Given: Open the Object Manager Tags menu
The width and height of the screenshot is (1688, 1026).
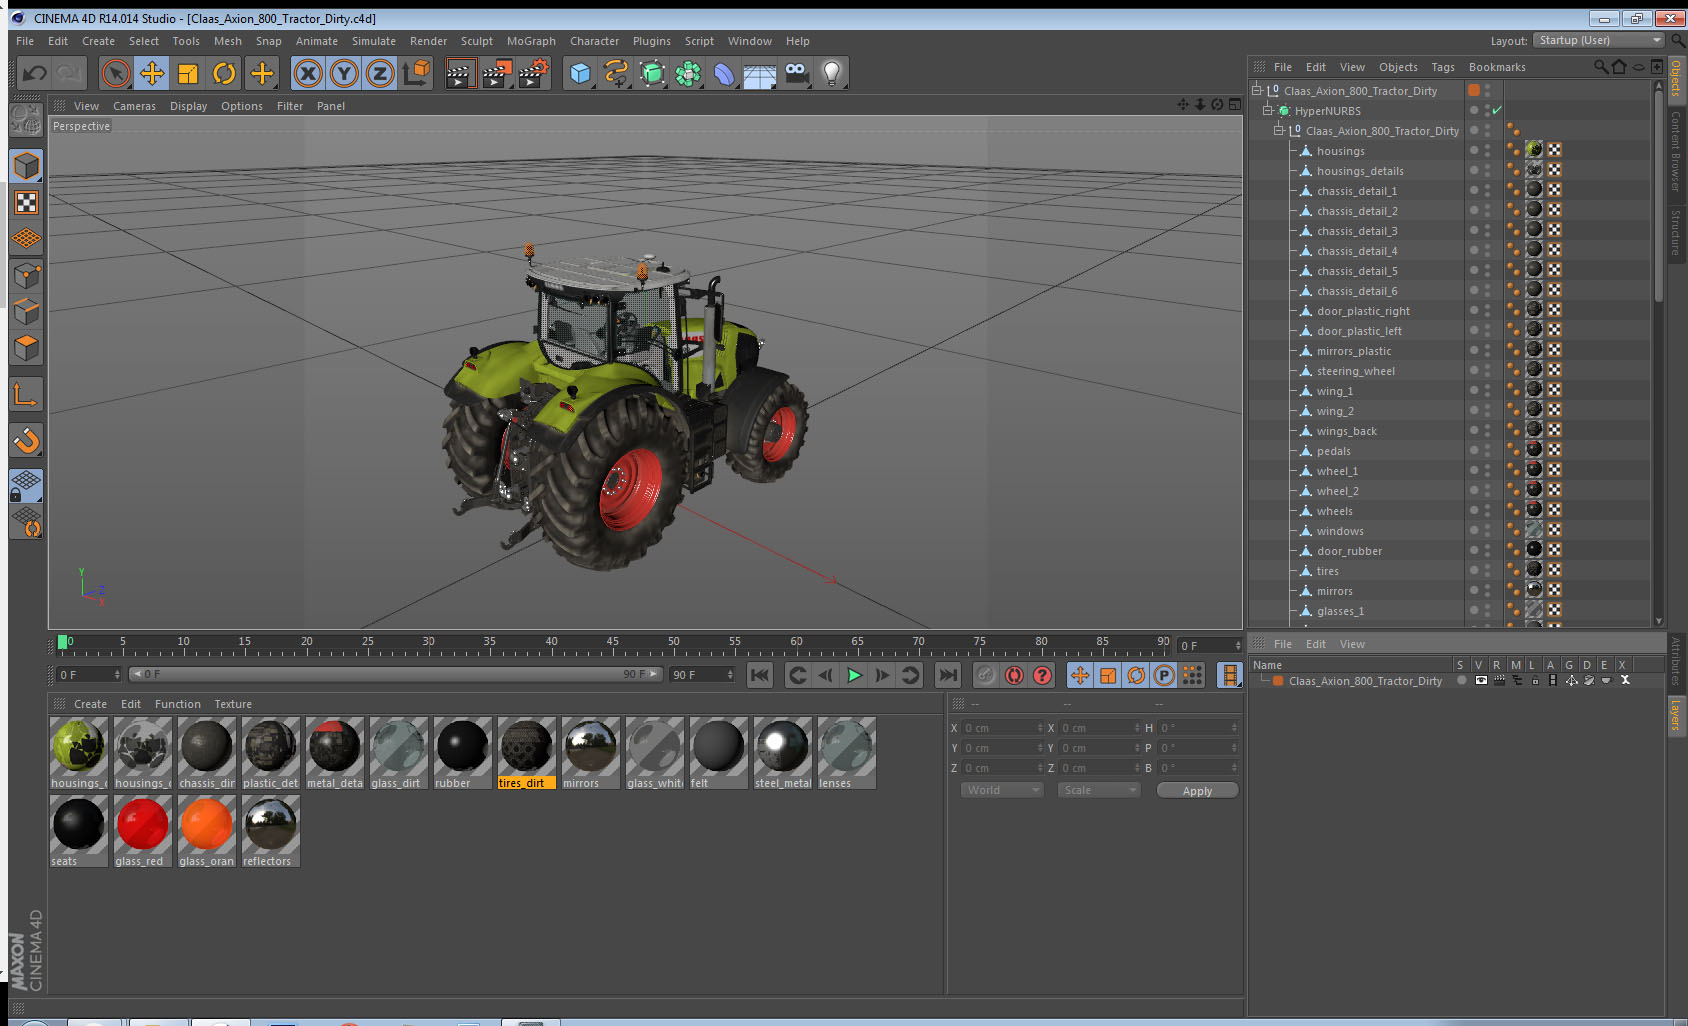Looking at the screenshot, I should pos(1442,67).
